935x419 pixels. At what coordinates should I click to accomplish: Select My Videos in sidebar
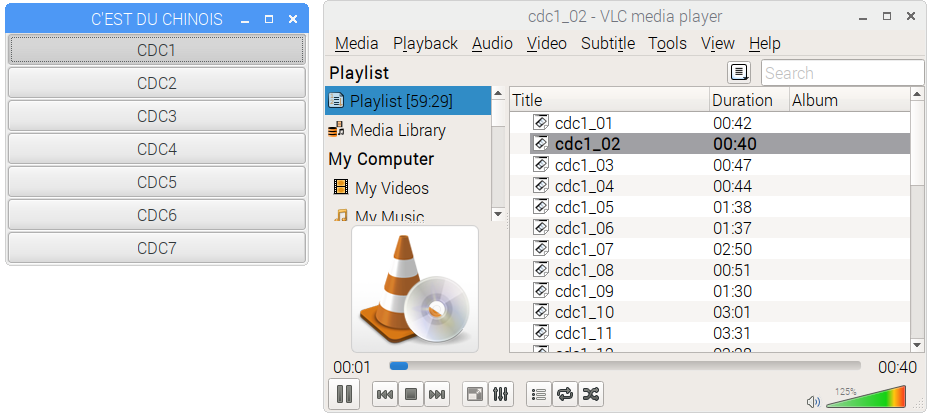coord(408,188)
